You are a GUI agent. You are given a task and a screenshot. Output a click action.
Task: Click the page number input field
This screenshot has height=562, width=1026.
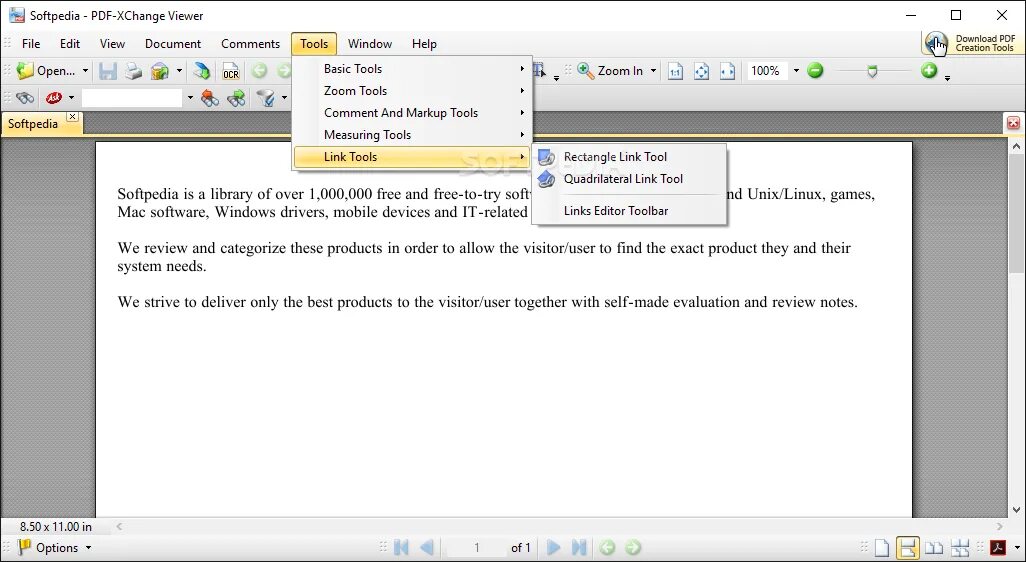tap(476, 548)
